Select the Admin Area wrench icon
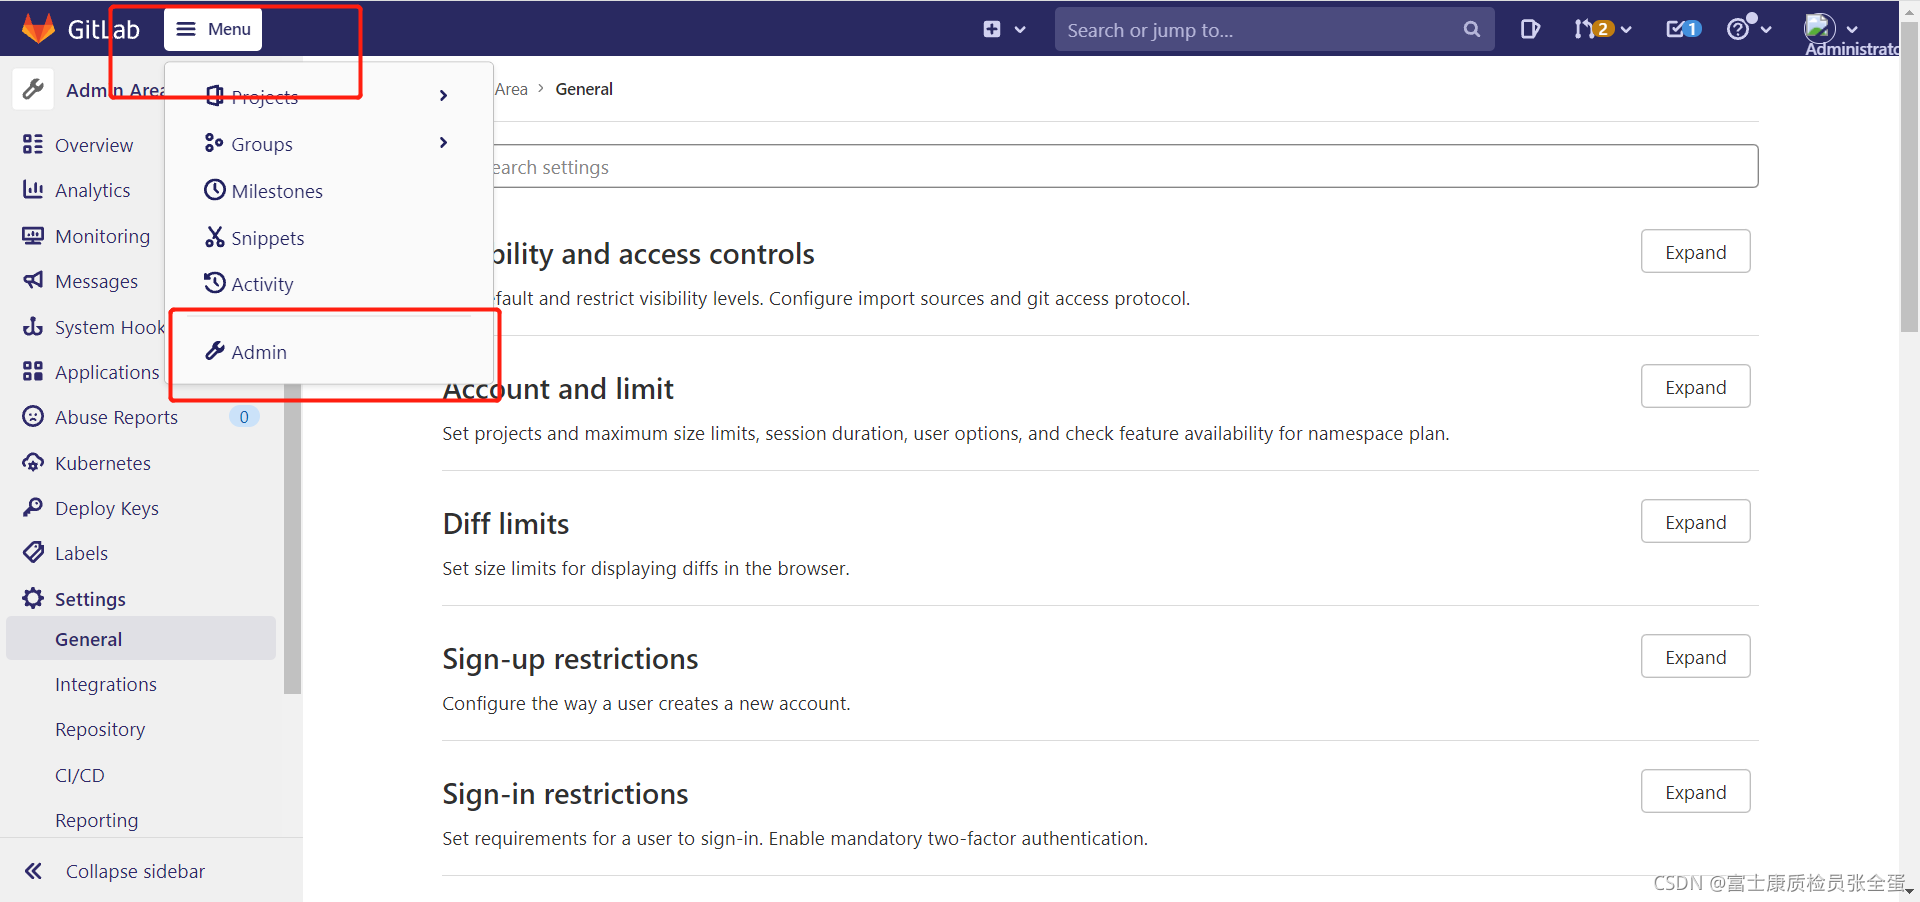Viewport: 1920px width, 902px height. point(33,89)
